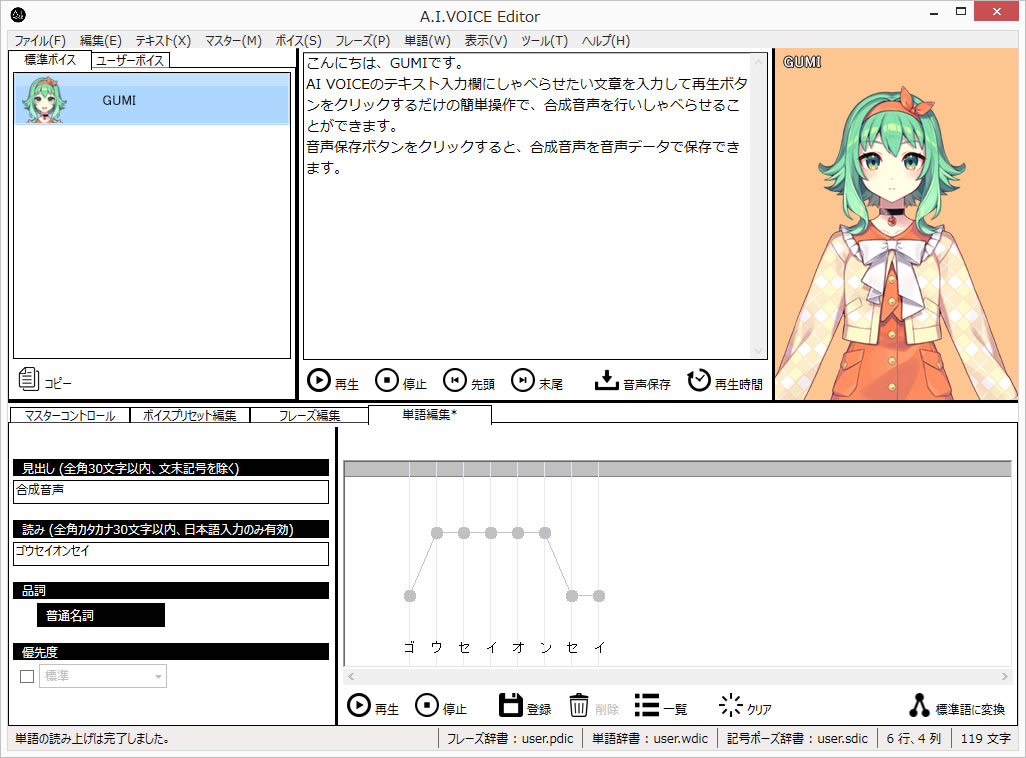Play the text with the upper 再生 button
The height and width of the screenshot is (758, 1026).
tap(319, 381)
